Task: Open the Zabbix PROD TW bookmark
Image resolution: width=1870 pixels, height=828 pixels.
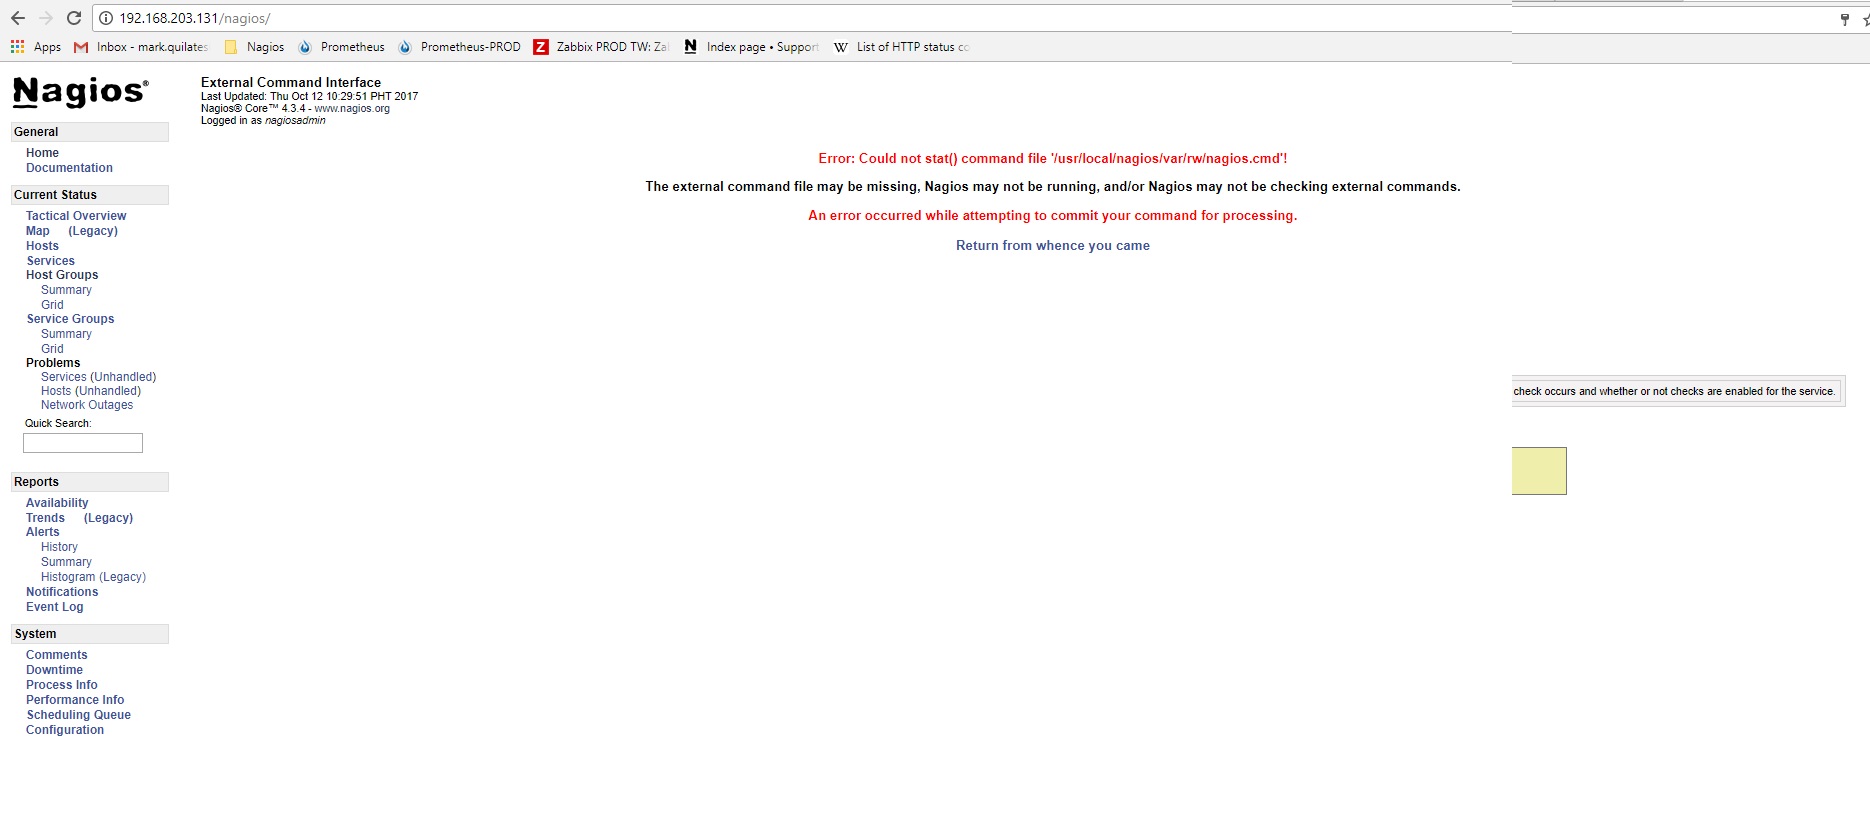Action: (x=602, y=47)
